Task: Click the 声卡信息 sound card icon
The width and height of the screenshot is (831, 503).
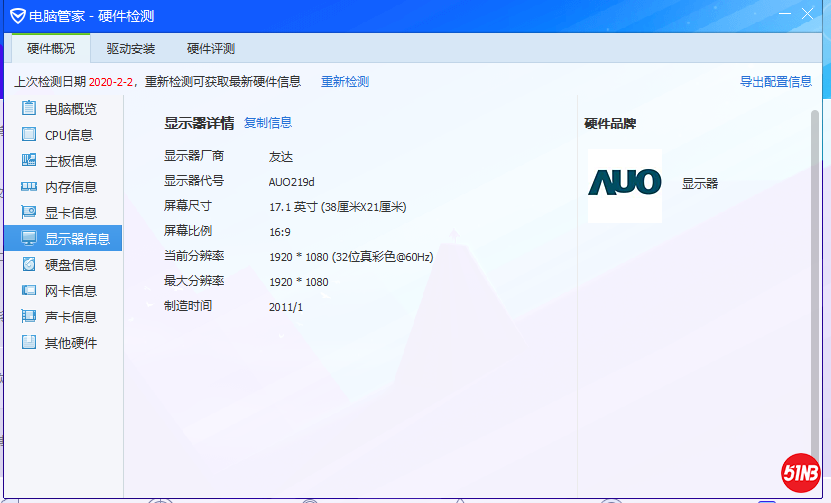Action: click(29, 316)
